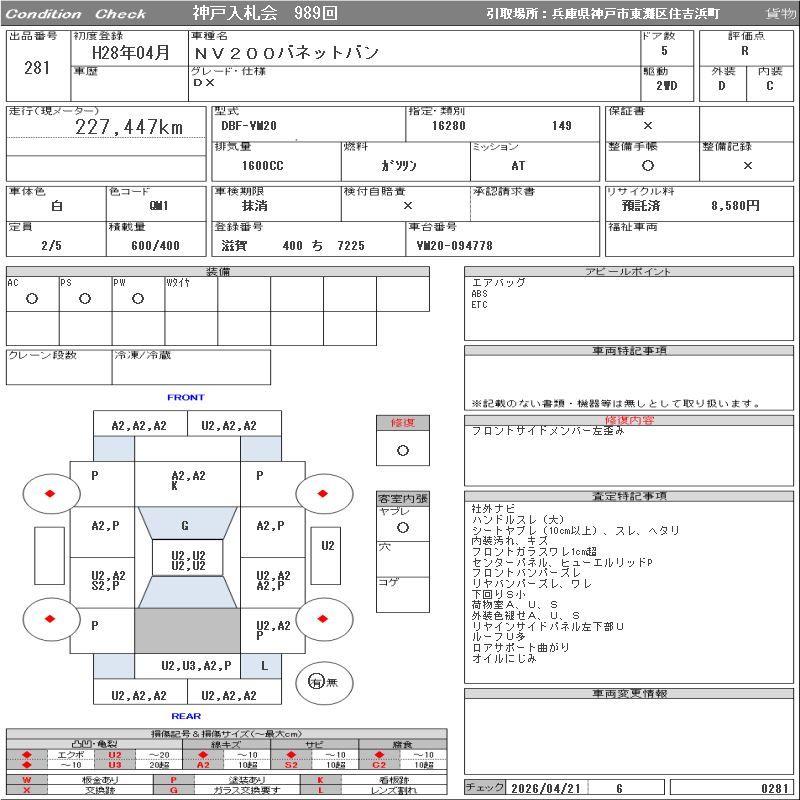Image resolution: width=800 pixels, height=800 pixels.
Task: Click the circled 有 spare tire mark
Action: tap(316, 682)
